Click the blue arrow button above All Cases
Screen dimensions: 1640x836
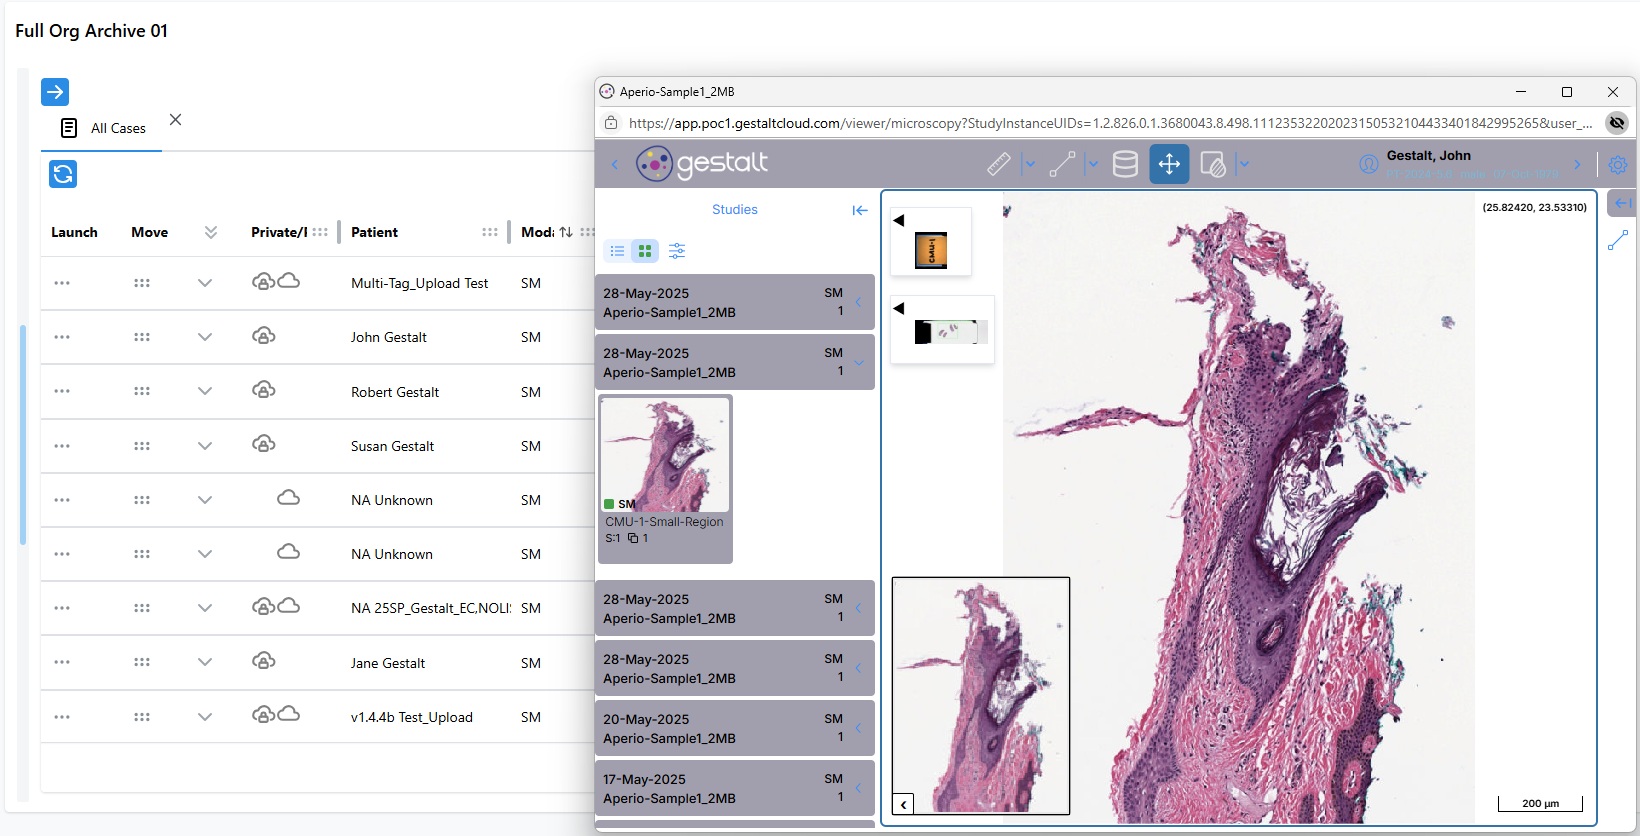(x=55, y=92)
